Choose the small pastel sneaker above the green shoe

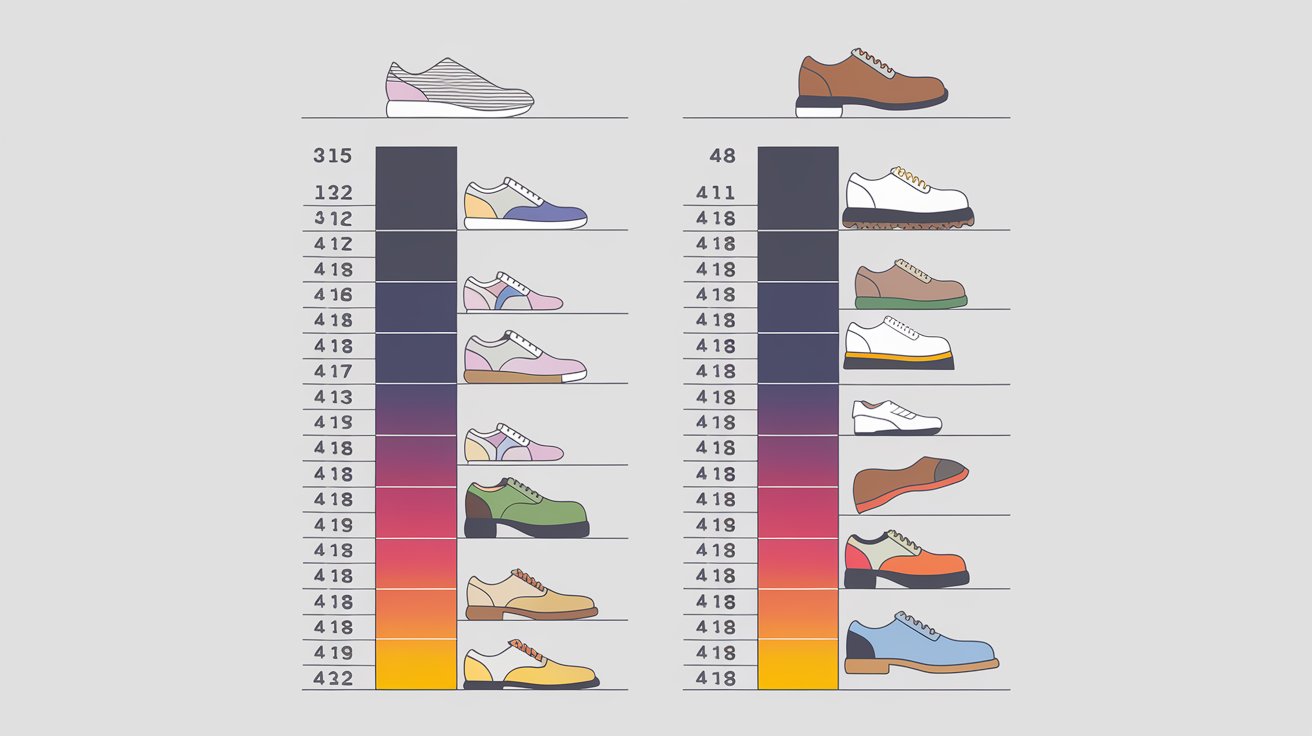coord(514,442)
